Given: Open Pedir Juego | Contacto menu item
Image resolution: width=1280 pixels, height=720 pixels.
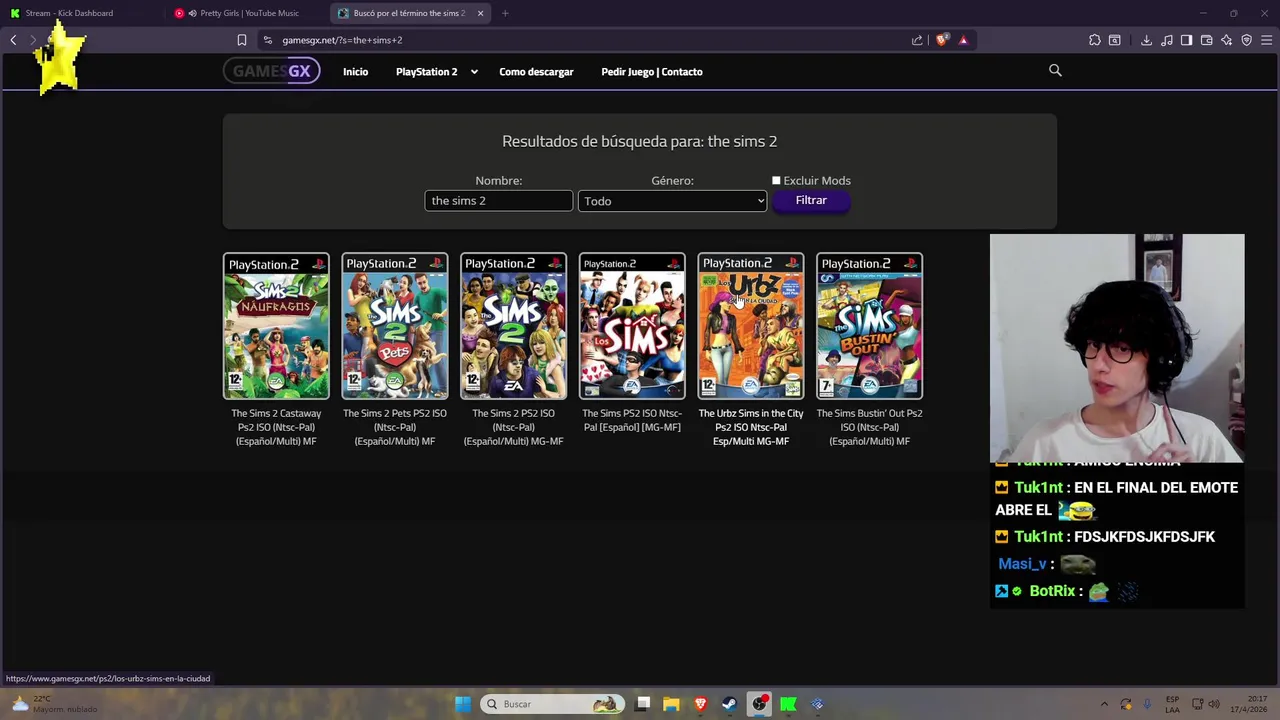Looking at the screenshot, I should pos(652,72).
